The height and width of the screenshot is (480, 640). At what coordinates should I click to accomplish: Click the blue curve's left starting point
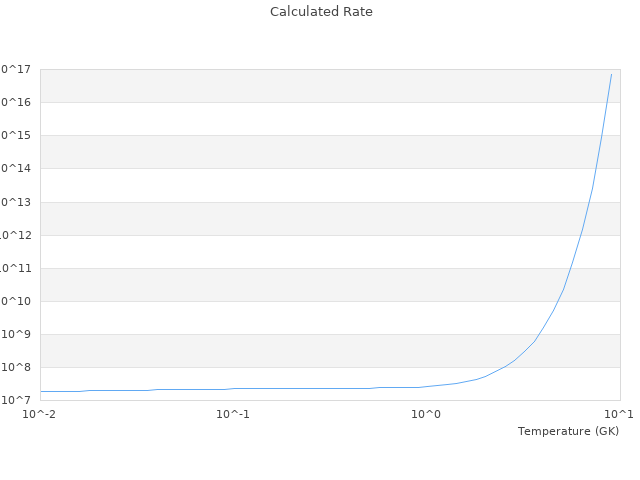41,391
